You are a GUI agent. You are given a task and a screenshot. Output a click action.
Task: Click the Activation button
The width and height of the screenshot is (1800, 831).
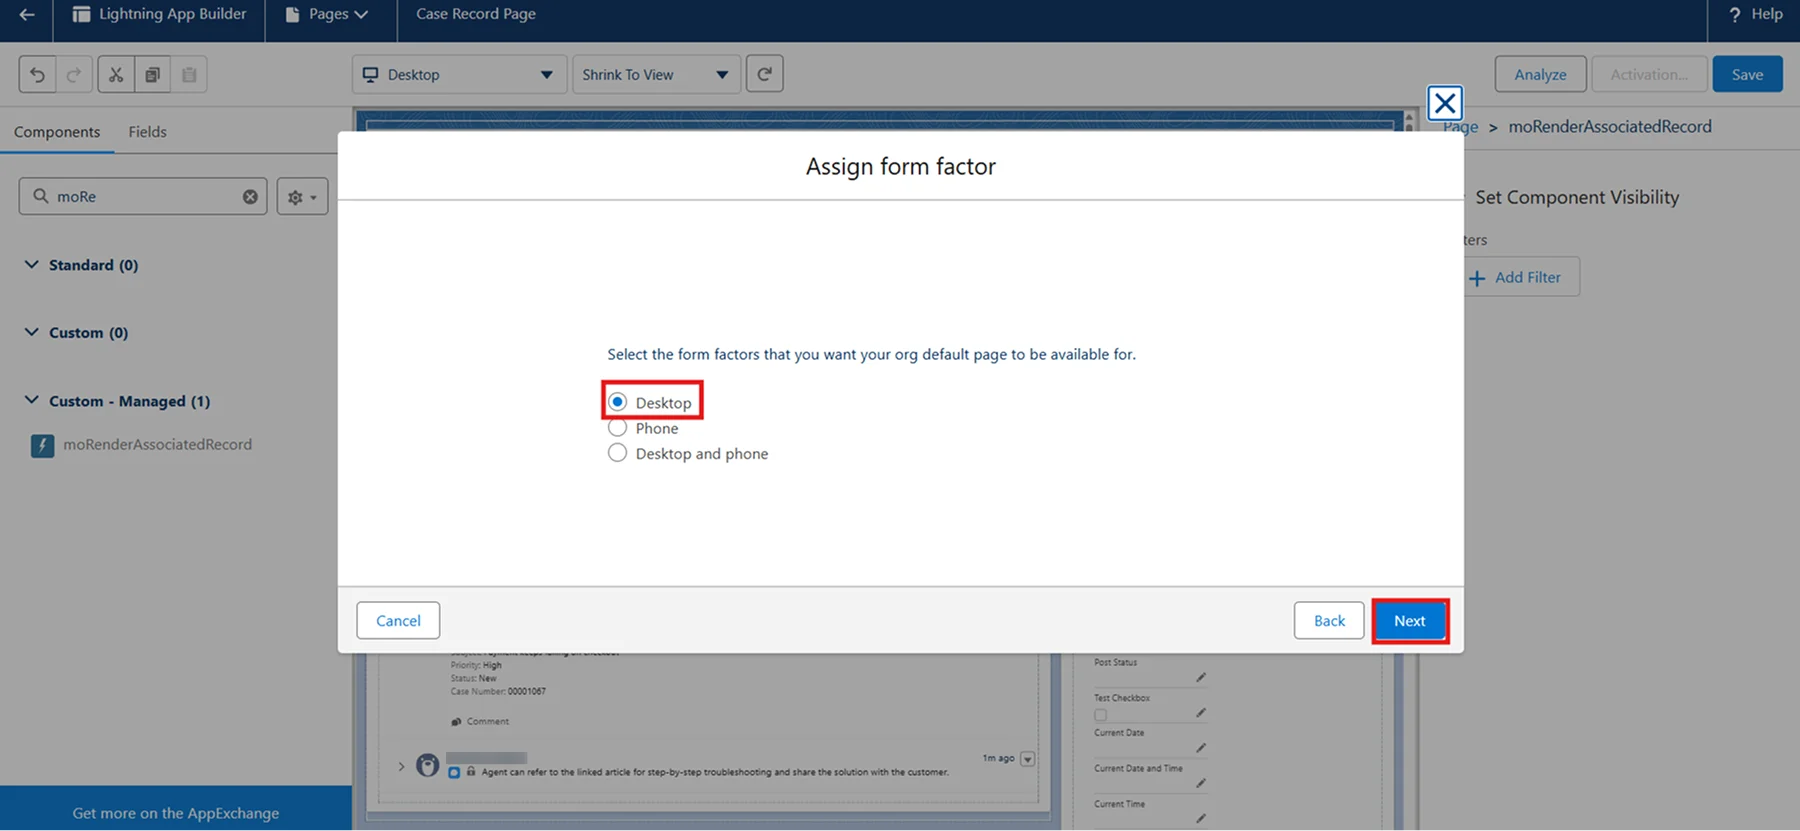(1649, 74)
